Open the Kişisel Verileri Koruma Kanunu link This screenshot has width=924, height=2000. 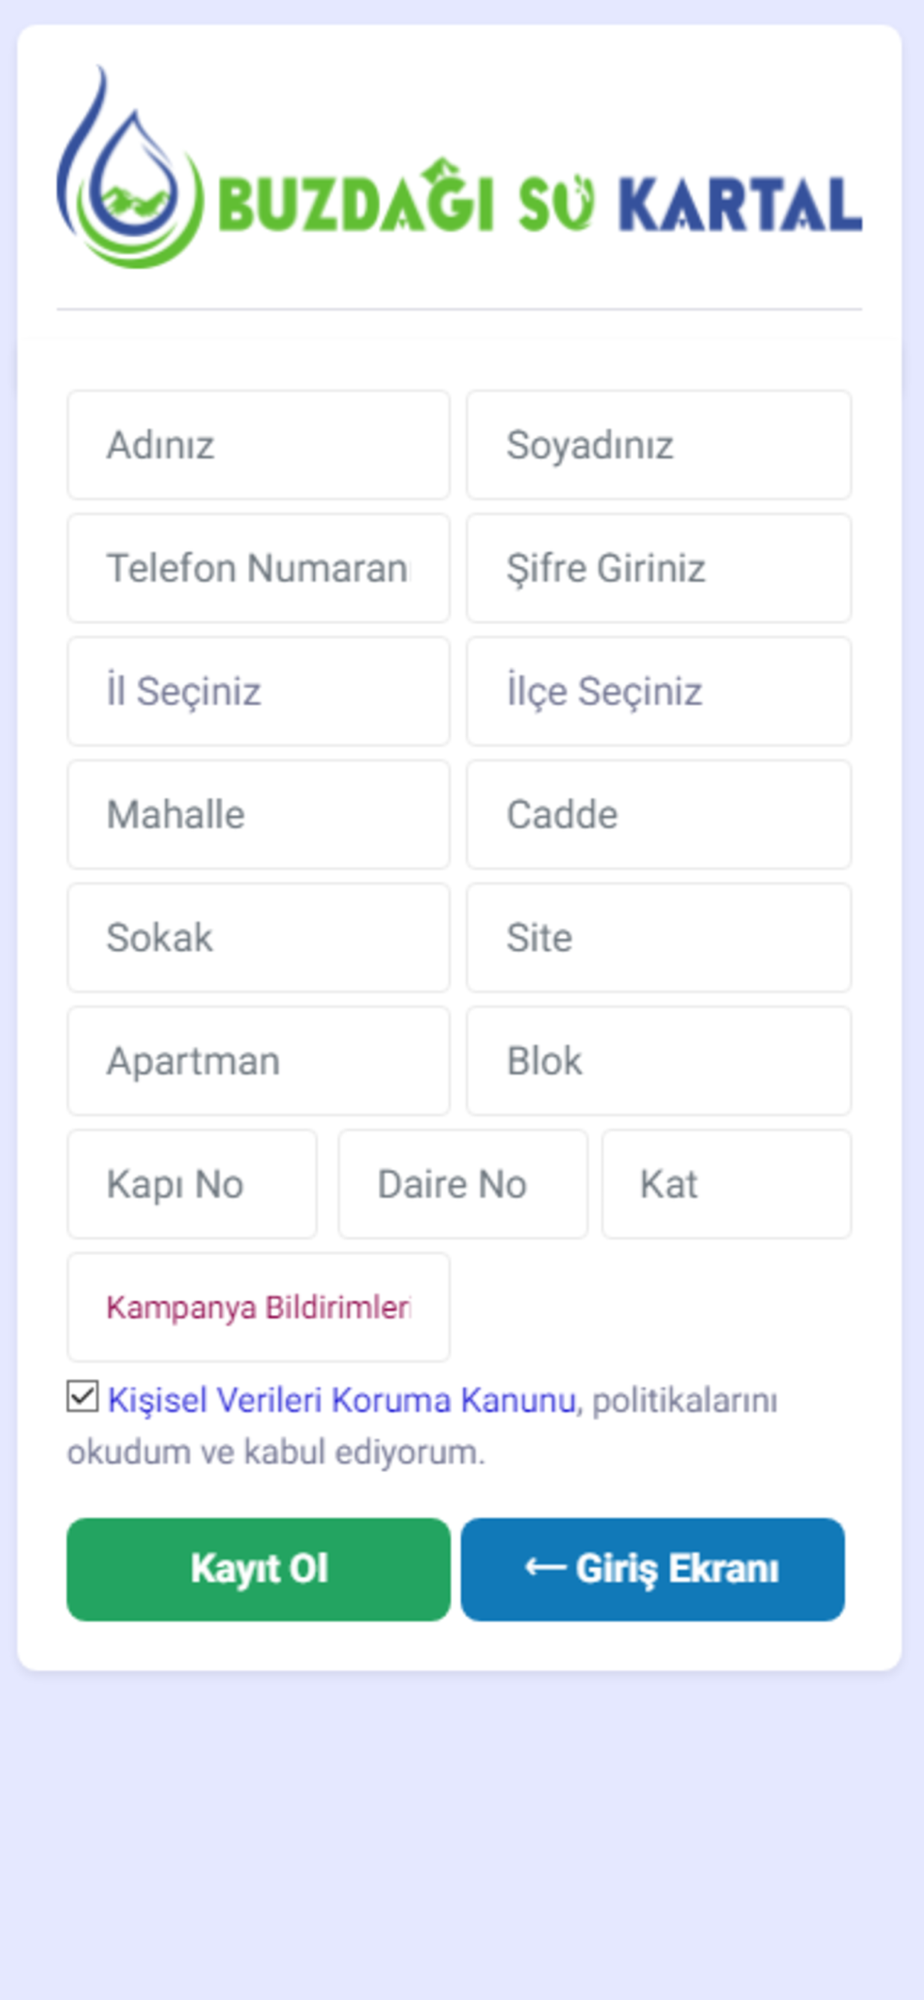pos(341,1400)
